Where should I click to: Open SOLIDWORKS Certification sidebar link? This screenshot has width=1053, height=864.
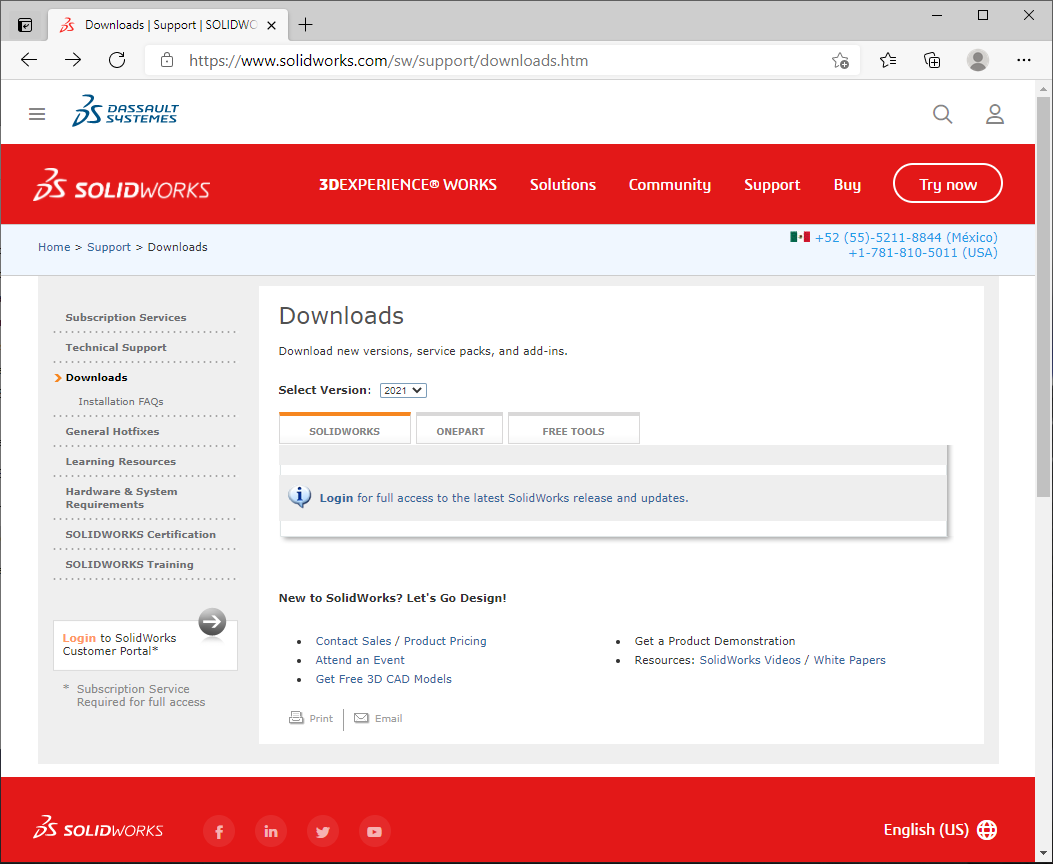[x=140, y=534]
